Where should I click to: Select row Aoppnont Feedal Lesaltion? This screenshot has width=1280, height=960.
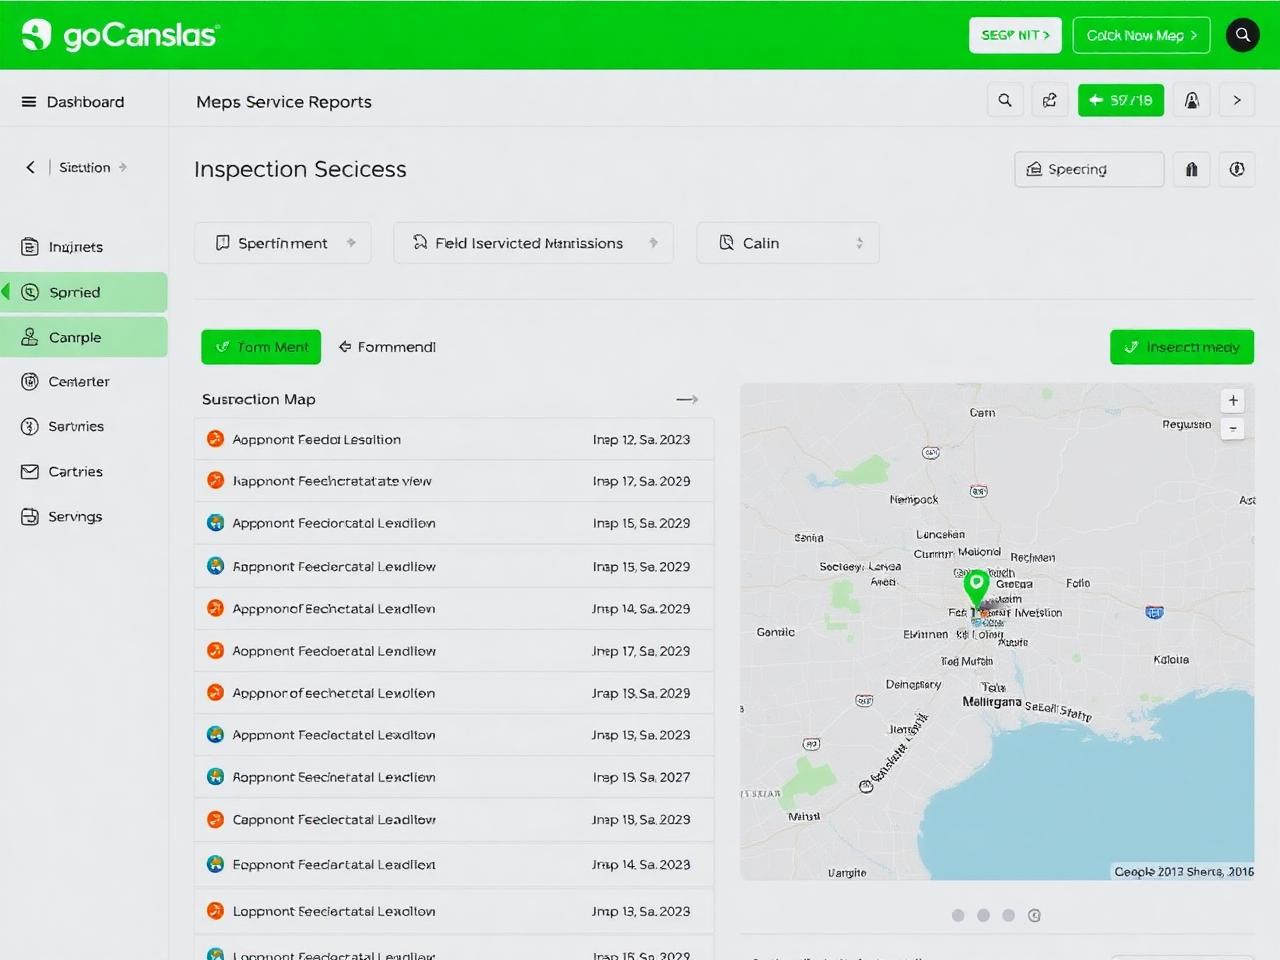(454, 439)
